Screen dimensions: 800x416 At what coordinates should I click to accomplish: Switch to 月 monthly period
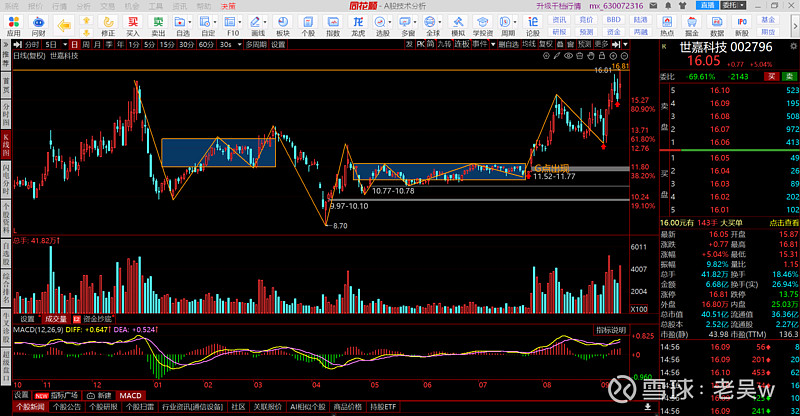click(x=97, y=44)
